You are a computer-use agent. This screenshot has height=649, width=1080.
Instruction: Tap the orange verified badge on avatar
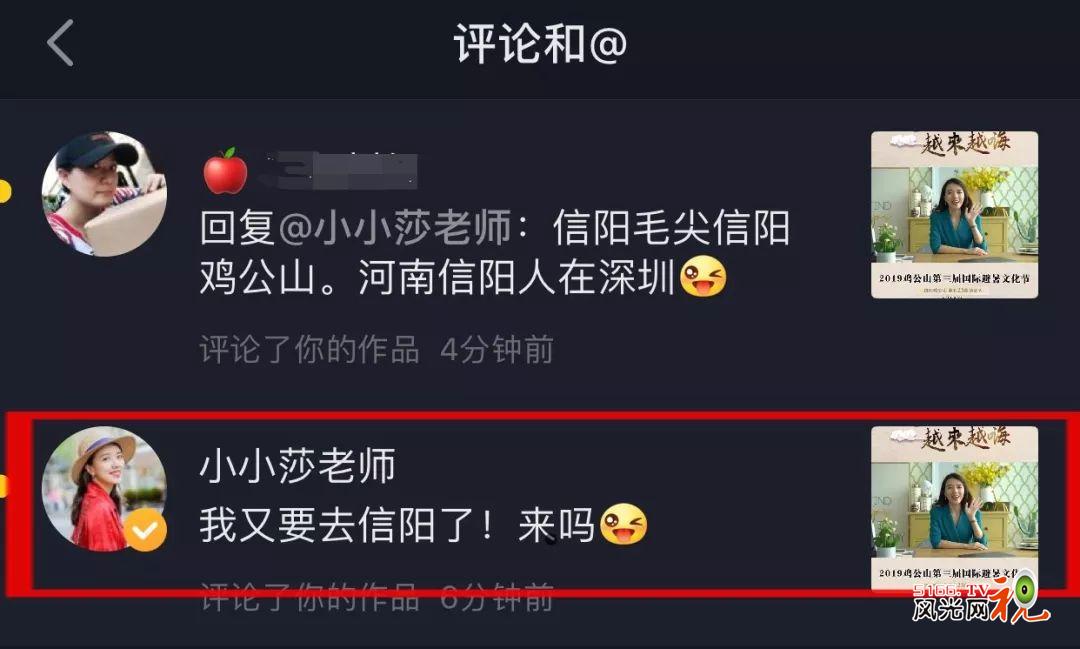tap(145, 529)
